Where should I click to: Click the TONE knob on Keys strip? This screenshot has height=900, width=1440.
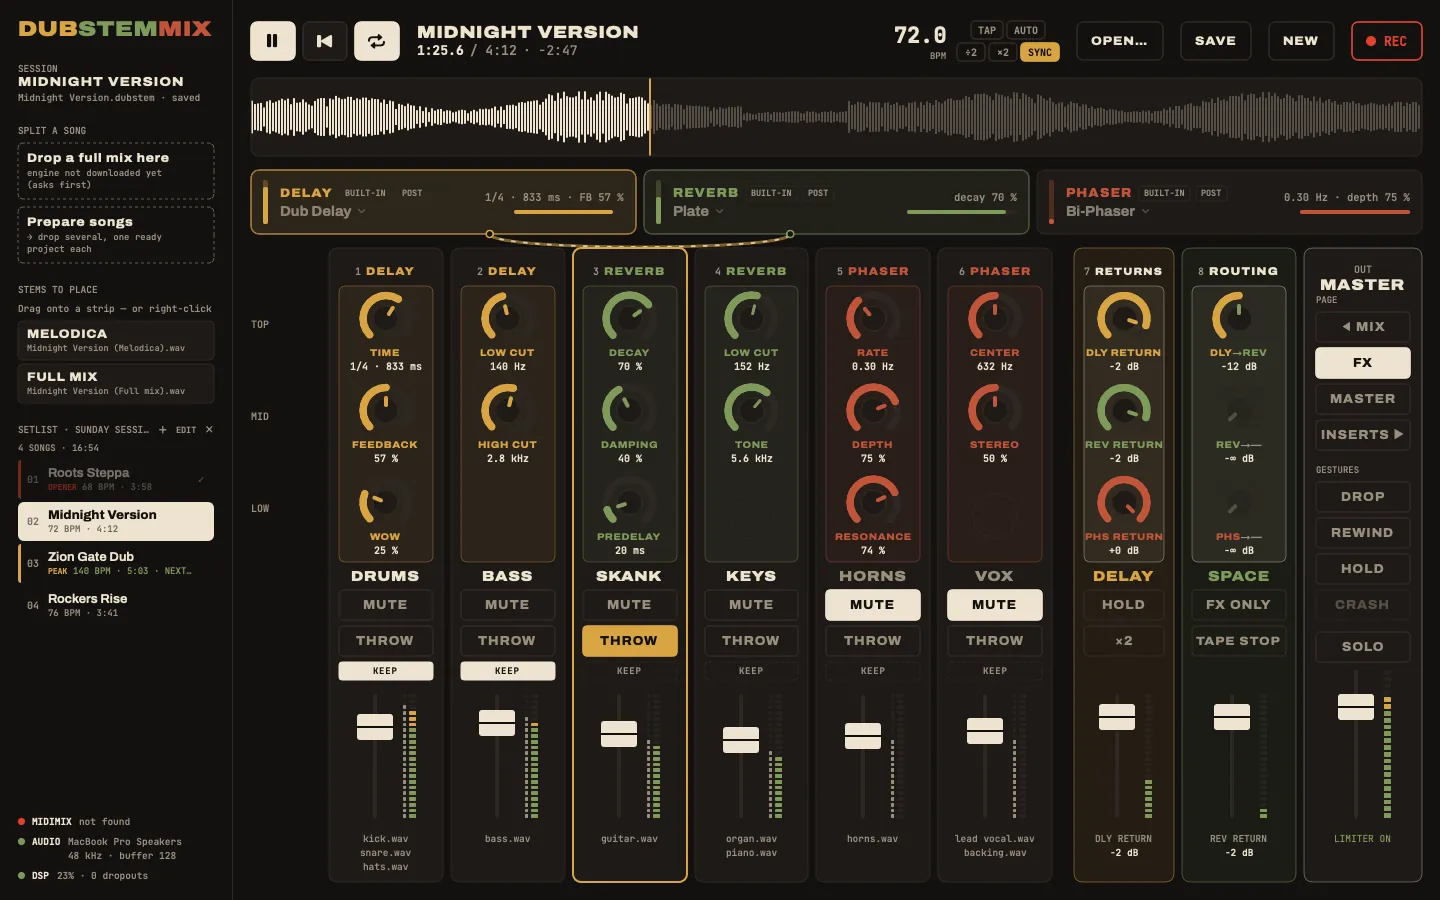[751, 409]
